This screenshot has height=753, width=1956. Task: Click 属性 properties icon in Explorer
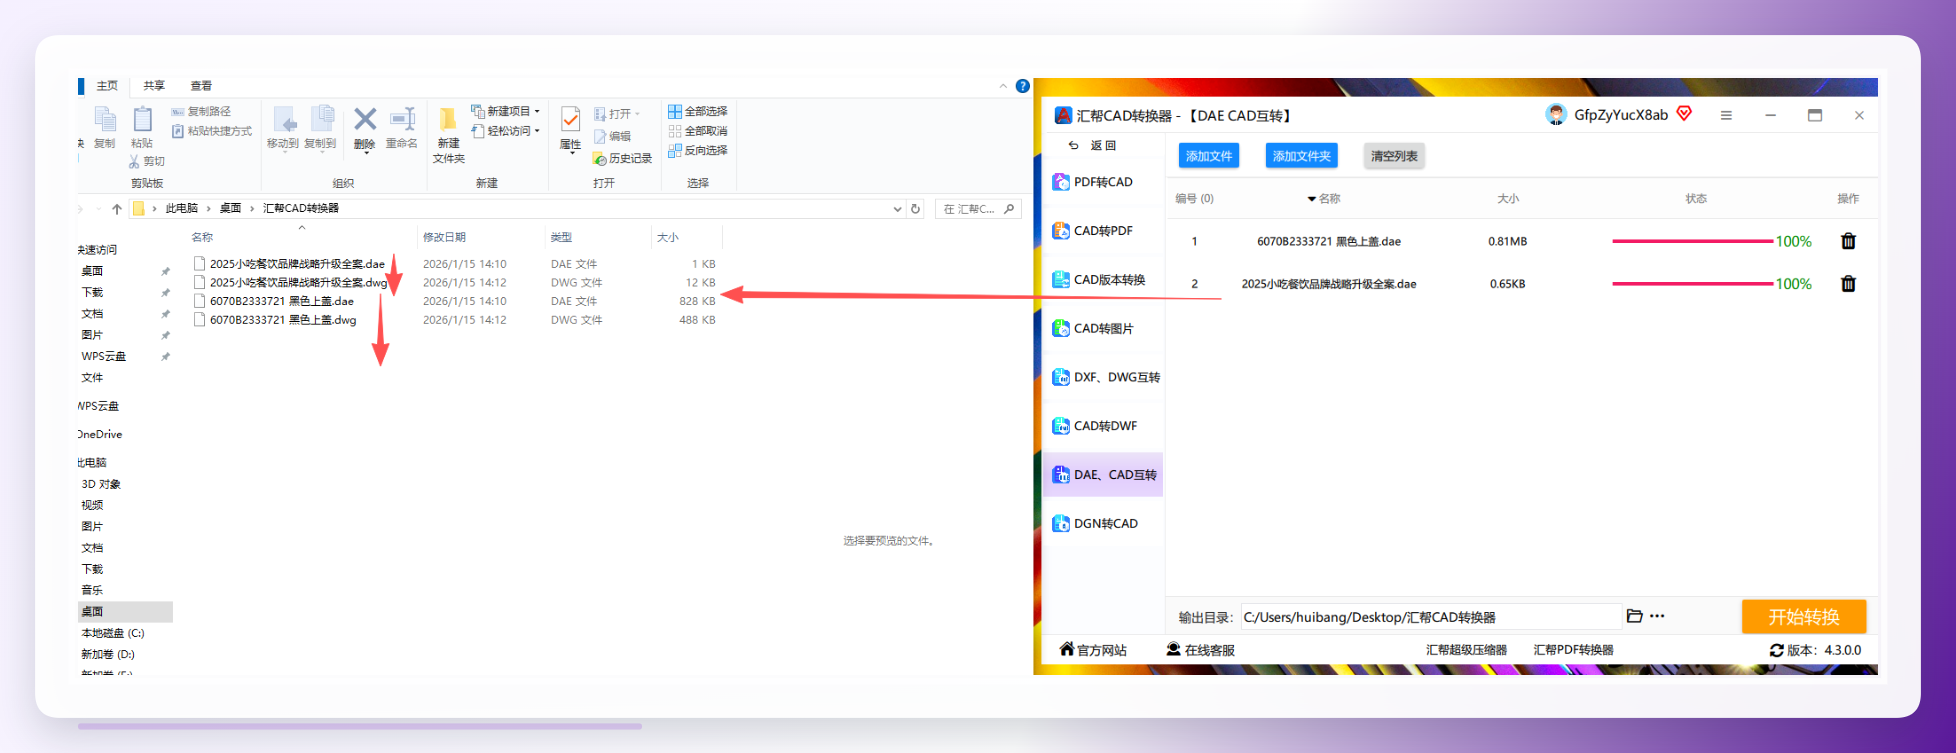point(570,121)
